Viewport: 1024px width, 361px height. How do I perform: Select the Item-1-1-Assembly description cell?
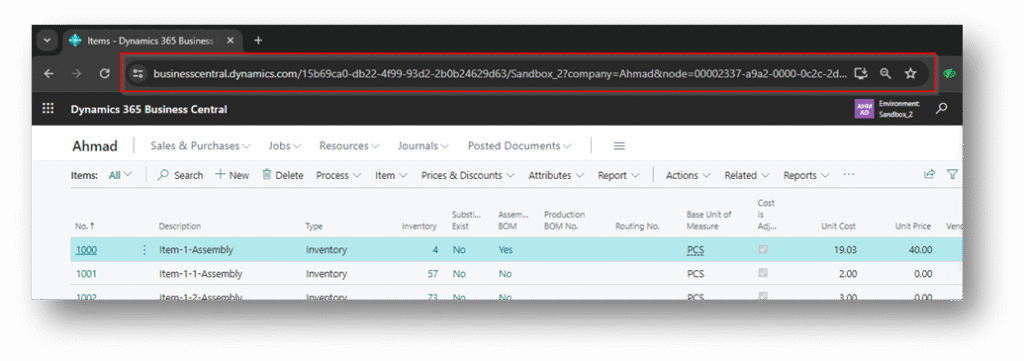tap(200, 274)
